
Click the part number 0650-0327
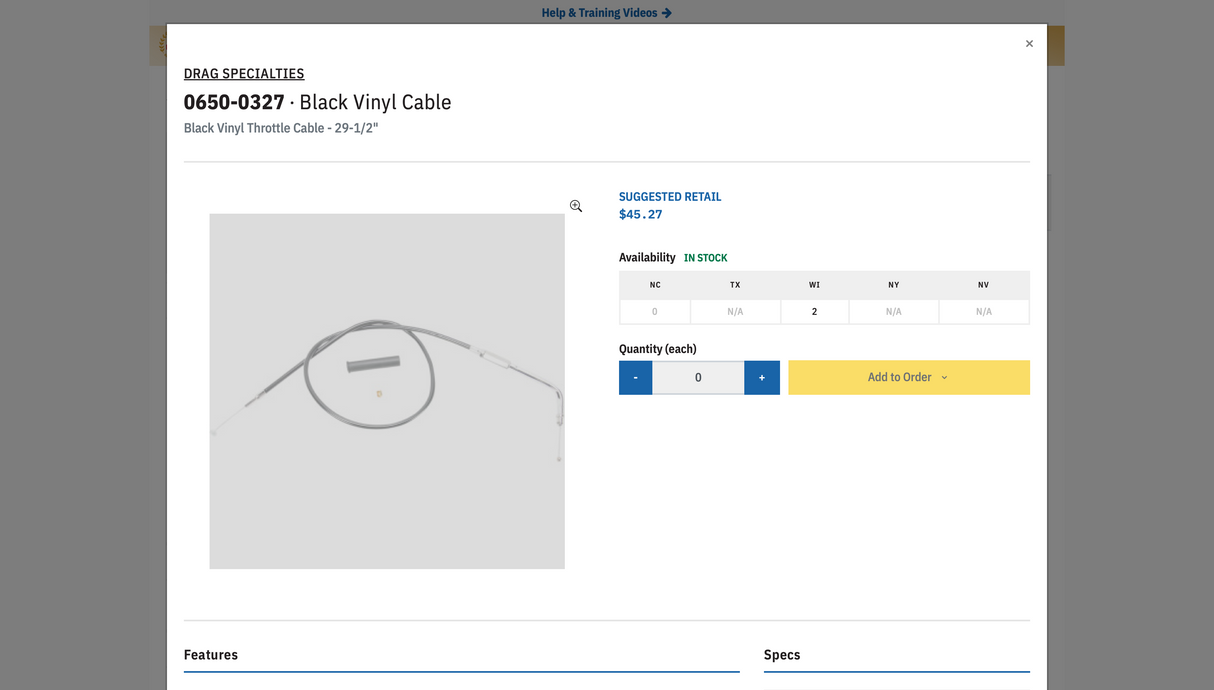(x=234, y=102)
